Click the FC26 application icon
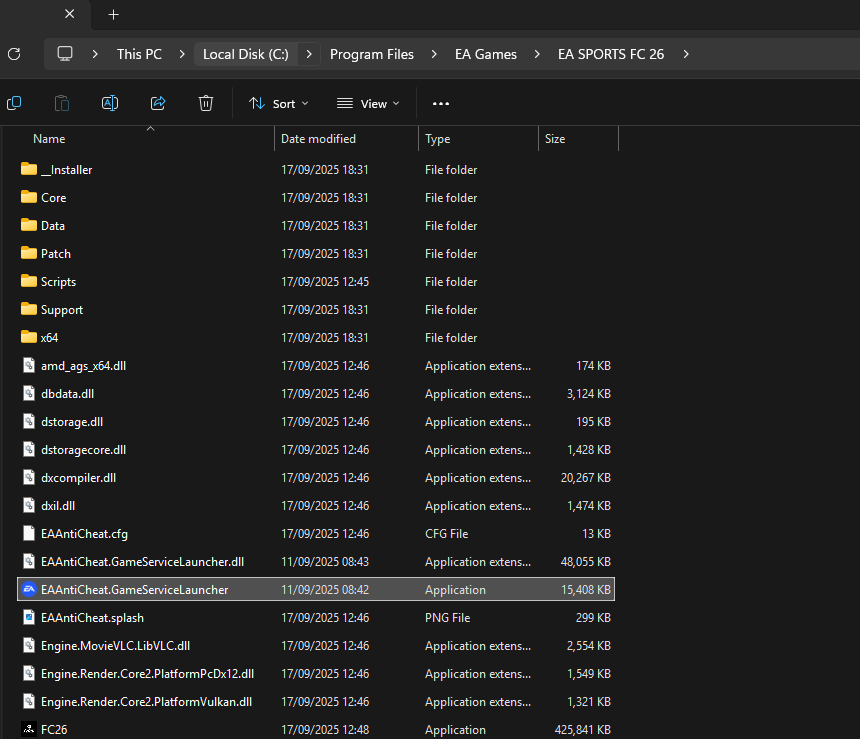The image size is (860, 739). coord(29,729)
